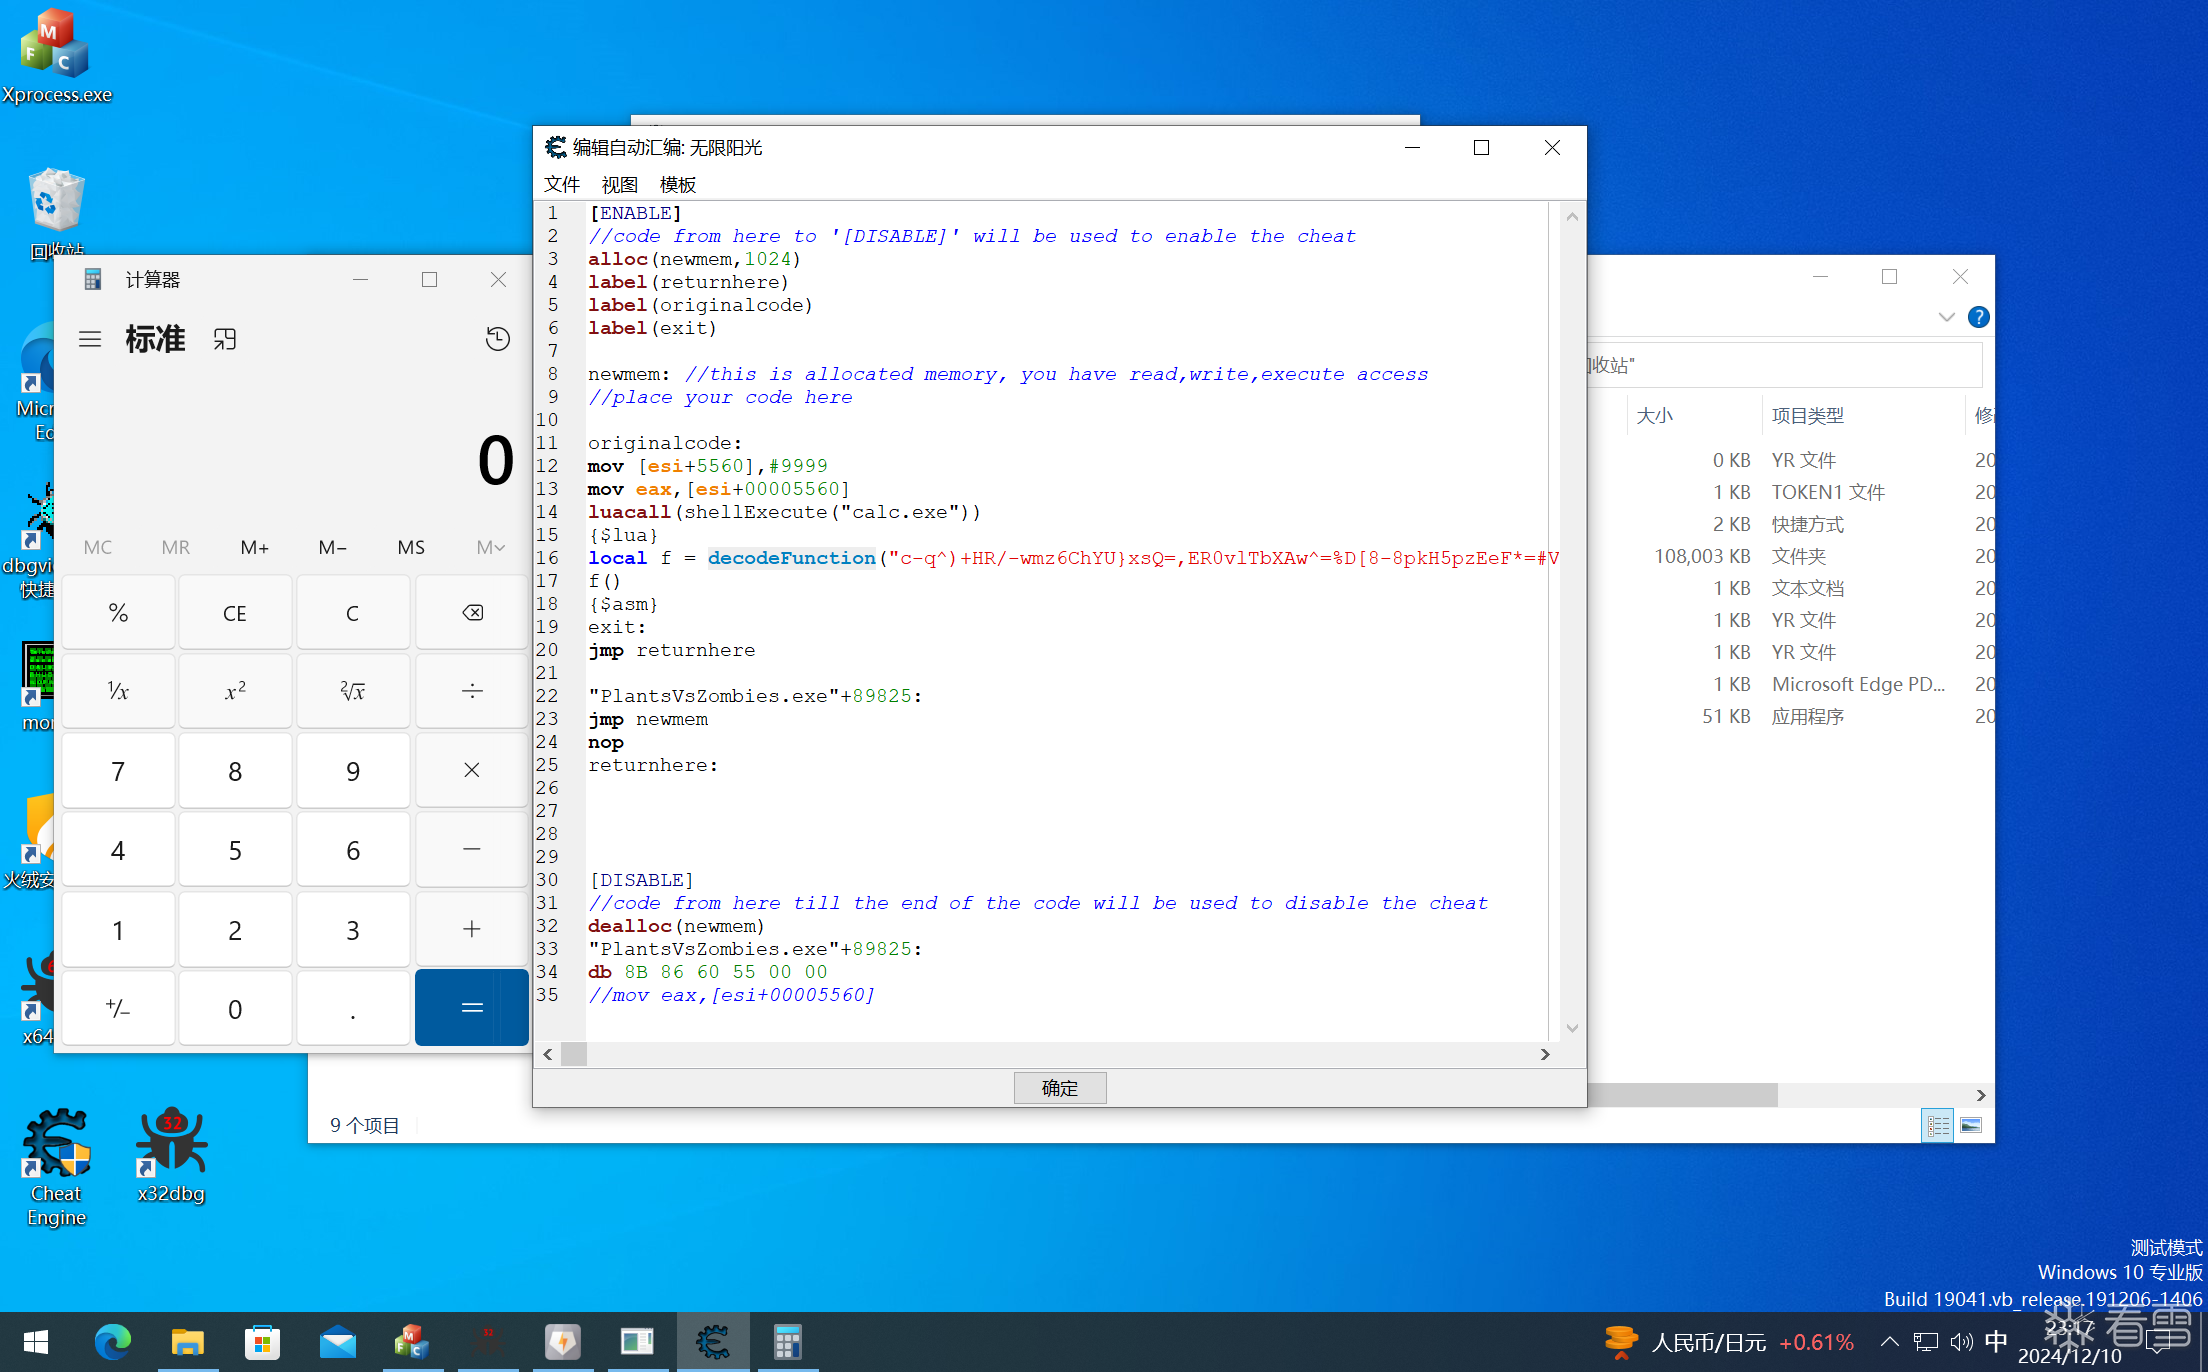Open the 模板 menu in editor
This screenshot has width=2208, height=1372.
click(677, 184)
